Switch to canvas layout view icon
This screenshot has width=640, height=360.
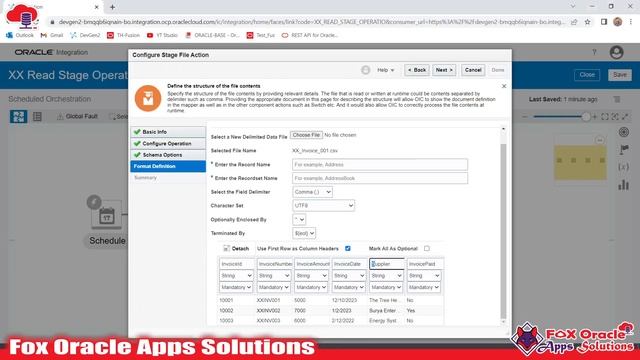point(18,117)
